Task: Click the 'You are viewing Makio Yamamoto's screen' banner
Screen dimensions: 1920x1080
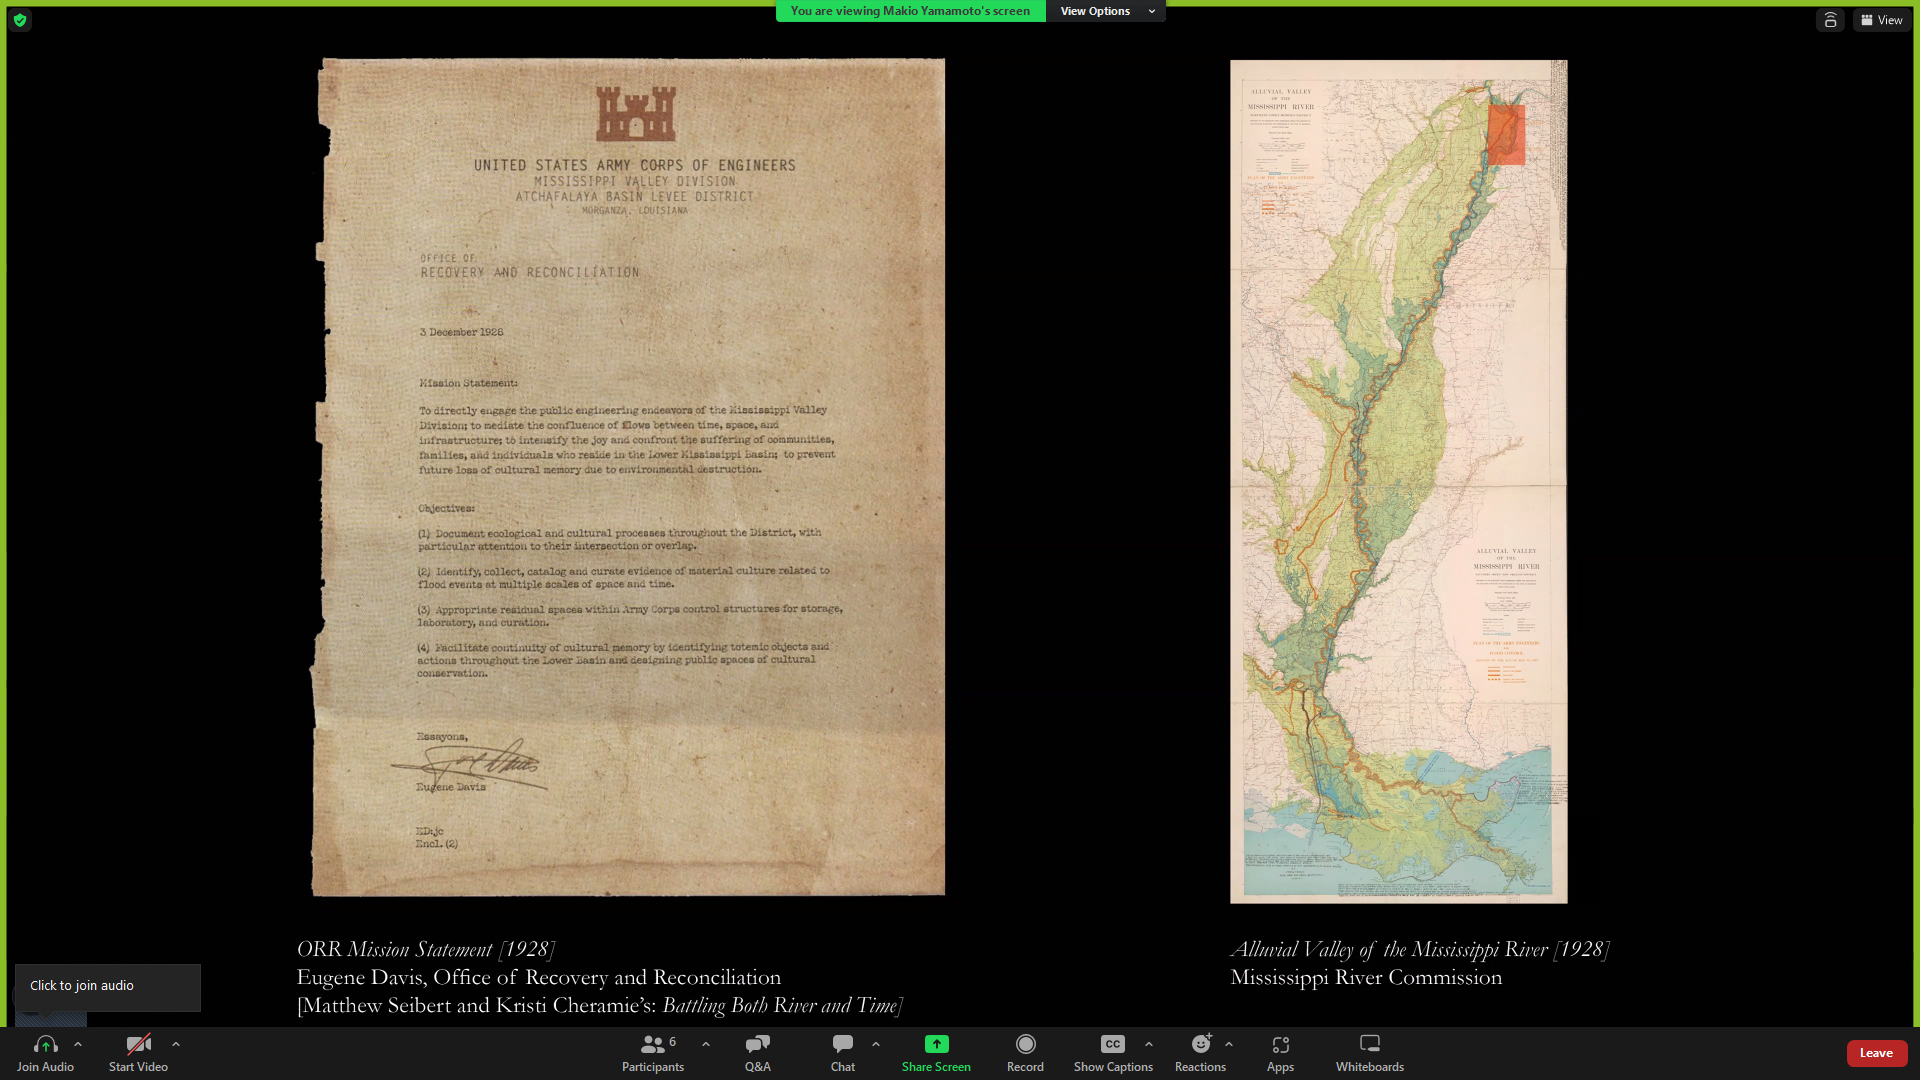Action: (910, 11)
